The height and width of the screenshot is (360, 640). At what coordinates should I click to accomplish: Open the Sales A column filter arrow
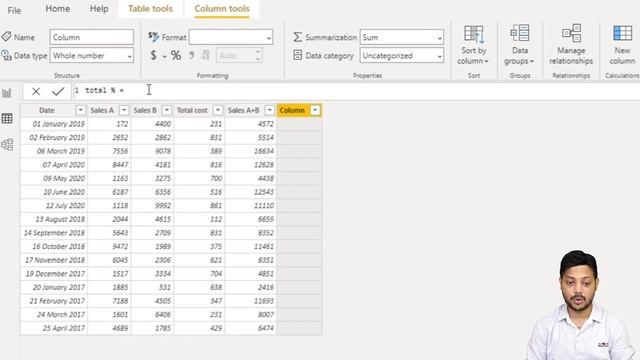click(x=124, y=110)
